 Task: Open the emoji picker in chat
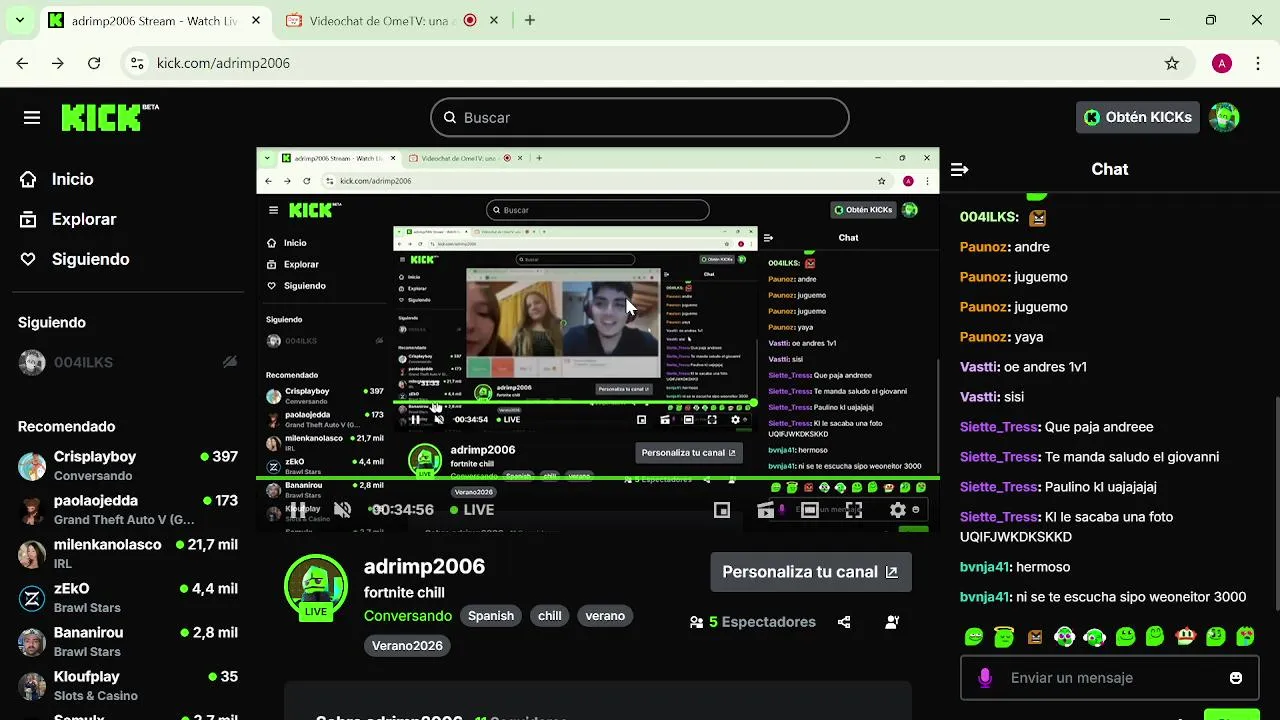click(1236, 678)
